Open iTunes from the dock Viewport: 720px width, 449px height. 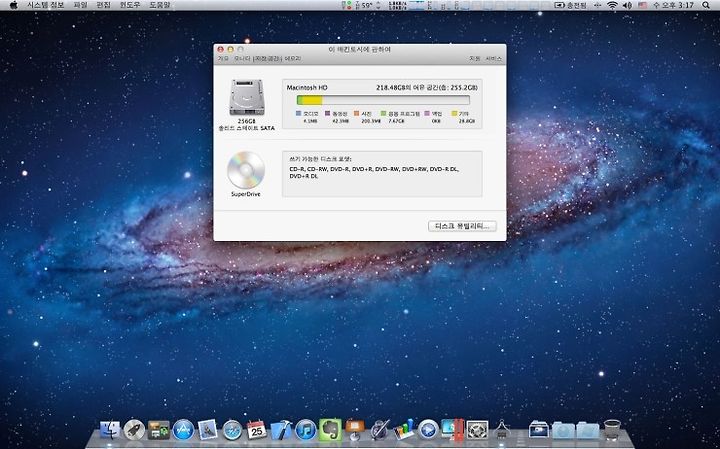306,430
